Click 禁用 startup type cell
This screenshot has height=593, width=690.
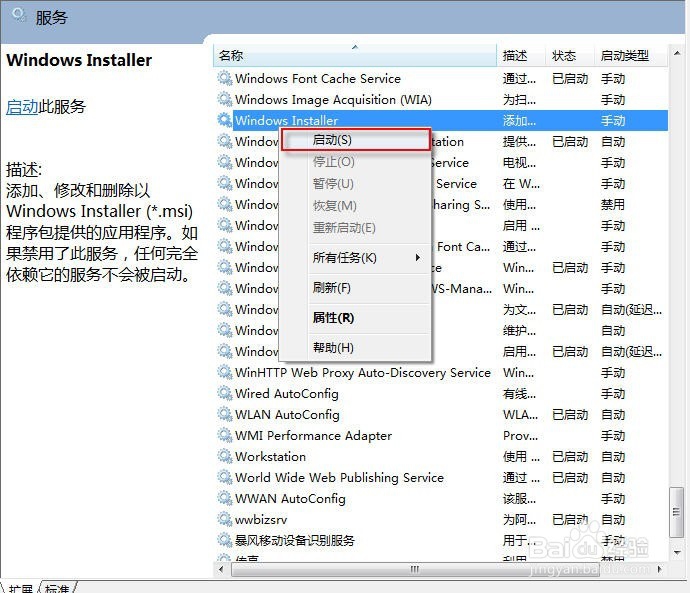pyautogui.click(x=613, y=205)
